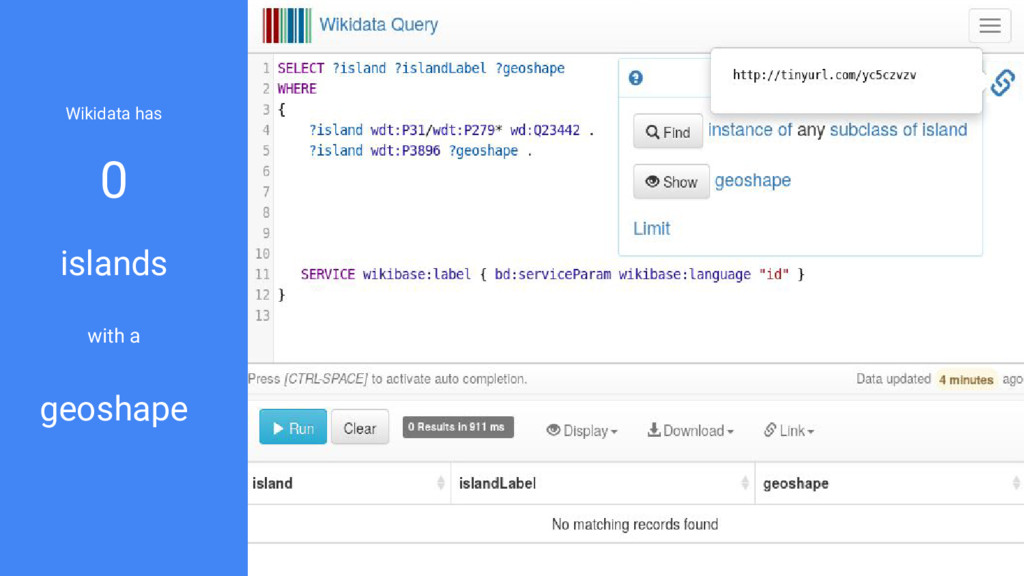
Task: Sort results by islandLabel column
Action: (x=603, y=483)
